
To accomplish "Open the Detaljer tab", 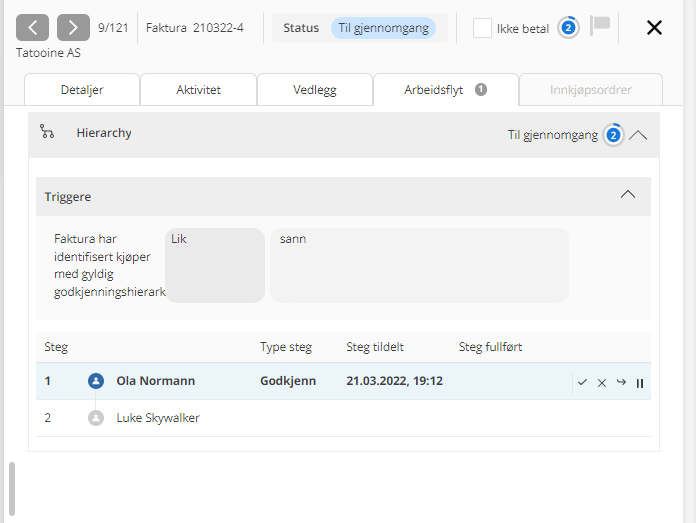I will click(81, 90).
